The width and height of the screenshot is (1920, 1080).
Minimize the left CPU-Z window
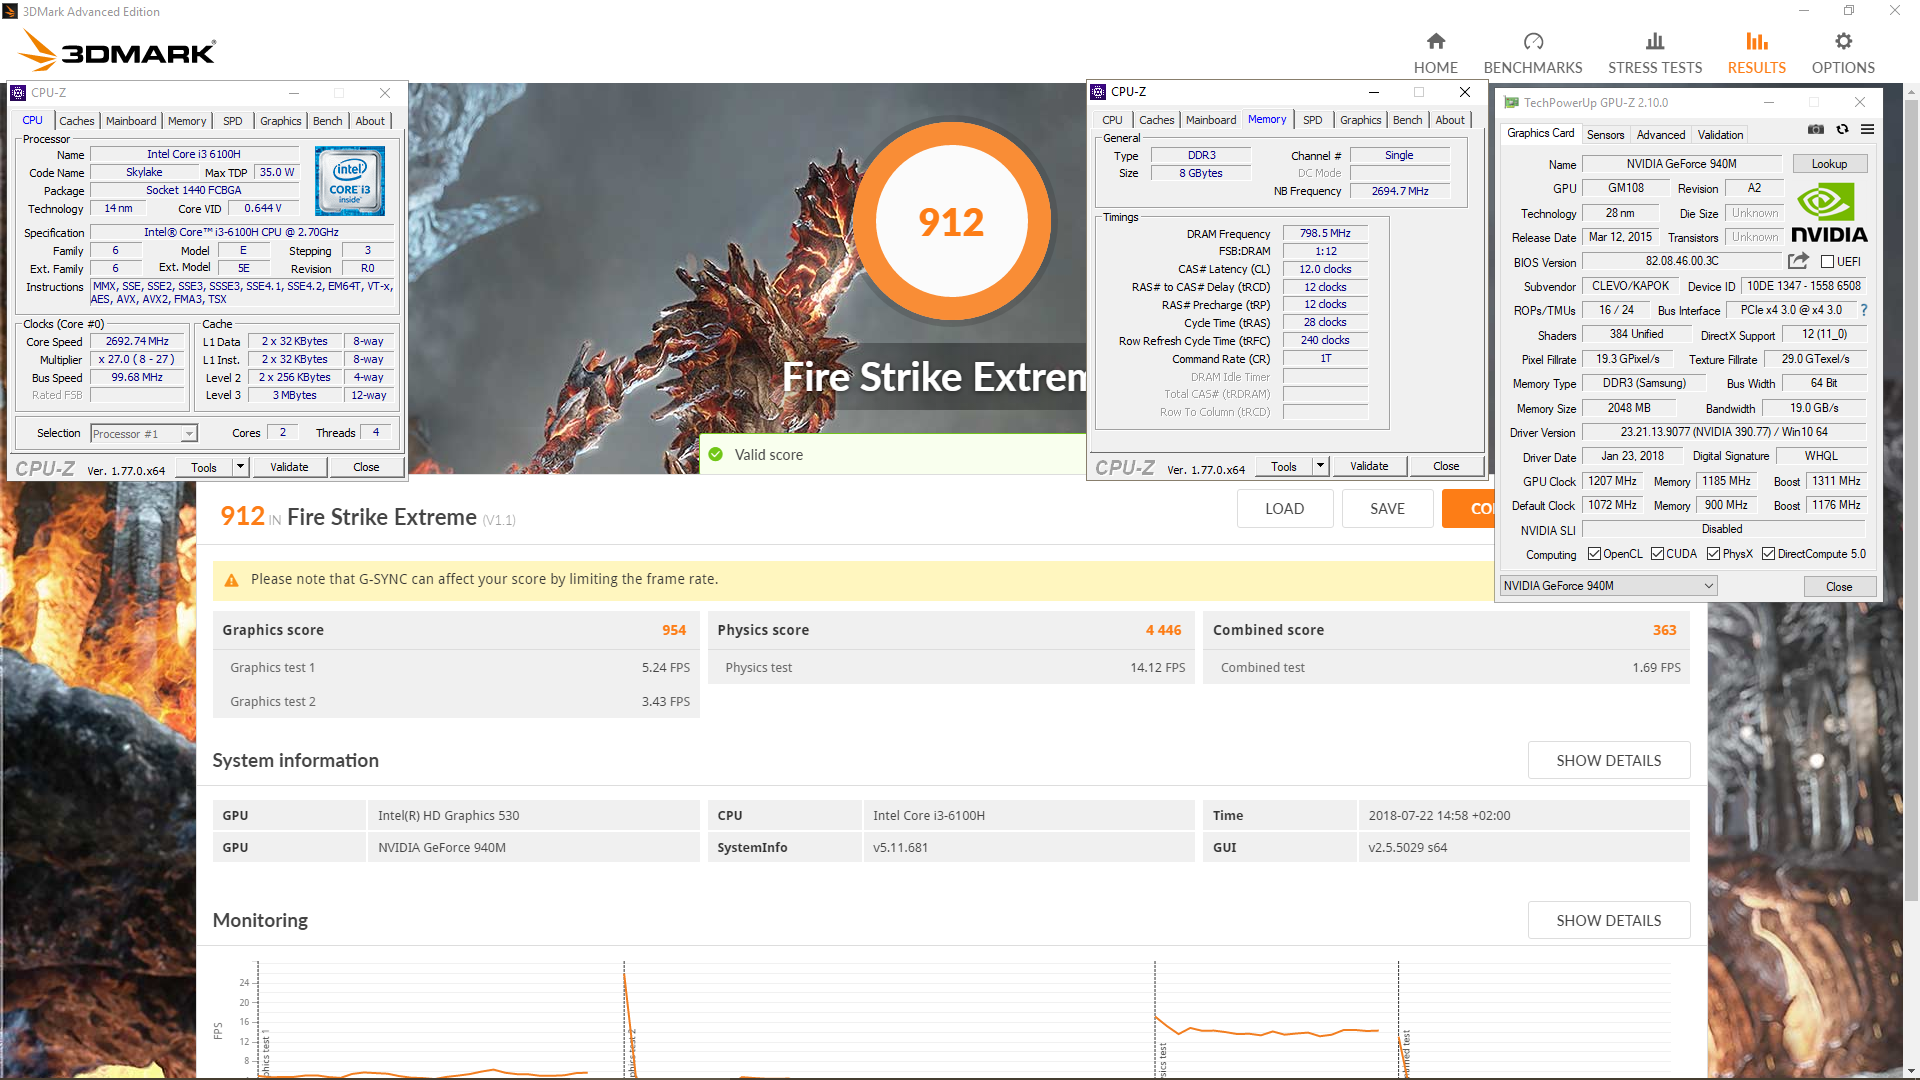coord(294,93)
